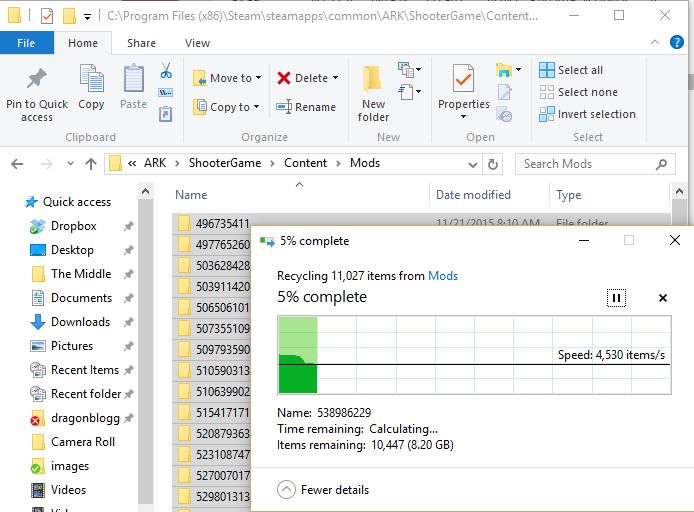
Task: Click Invert selection in the ribbon
Action: pyautogui.click(x=587, y=114)
